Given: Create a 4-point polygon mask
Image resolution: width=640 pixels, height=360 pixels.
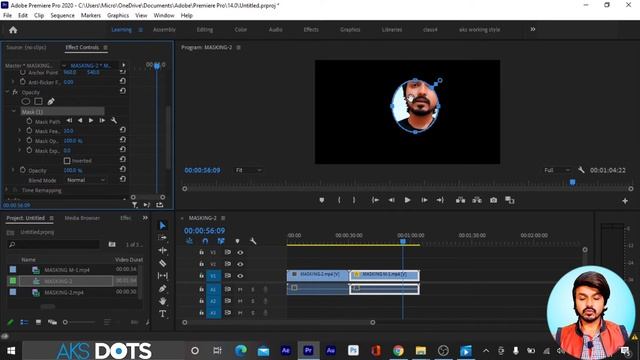Looking at the screenshot, I should tap(38, 101).
